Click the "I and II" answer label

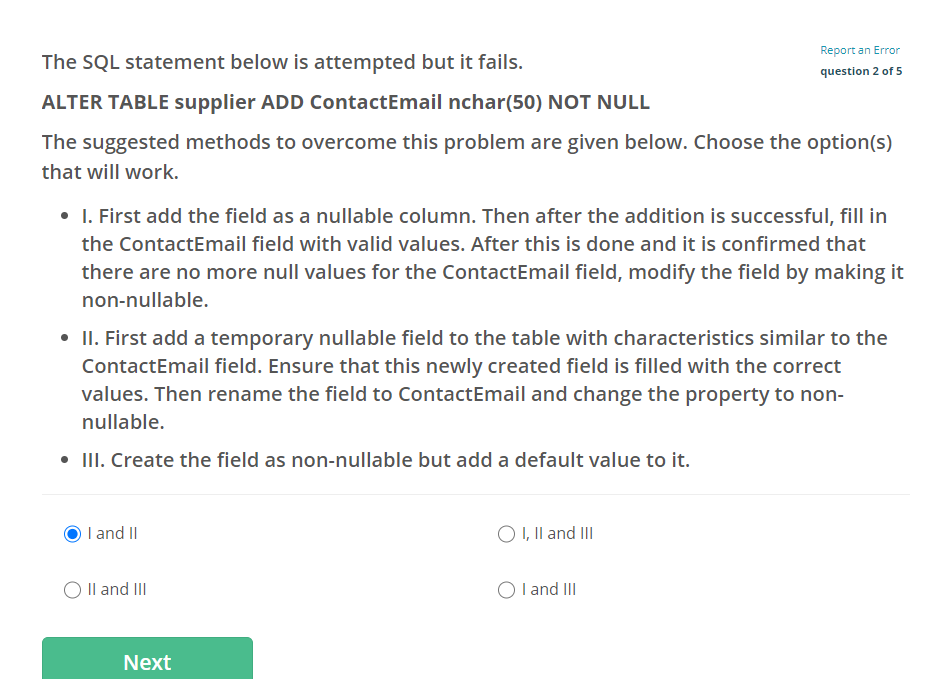[x=112, y=533]
